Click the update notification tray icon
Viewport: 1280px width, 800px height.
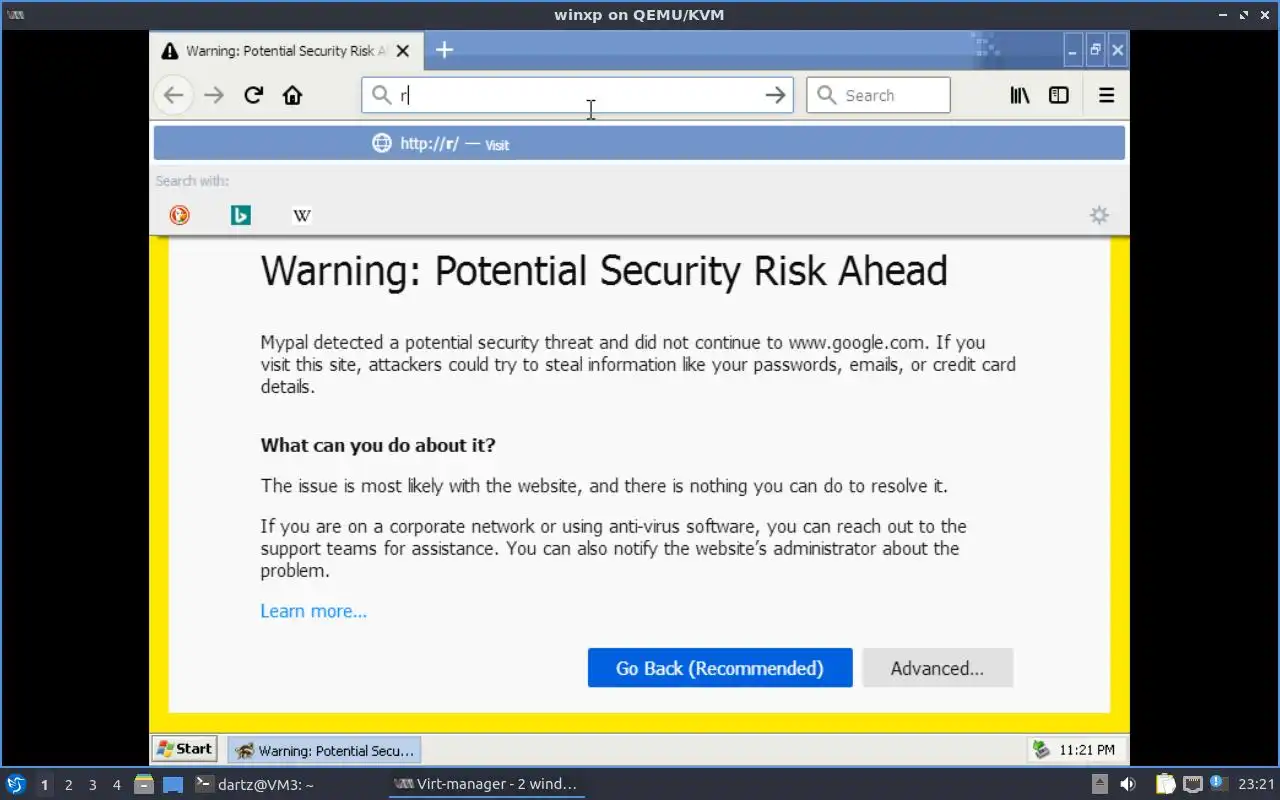(1217, 783)
